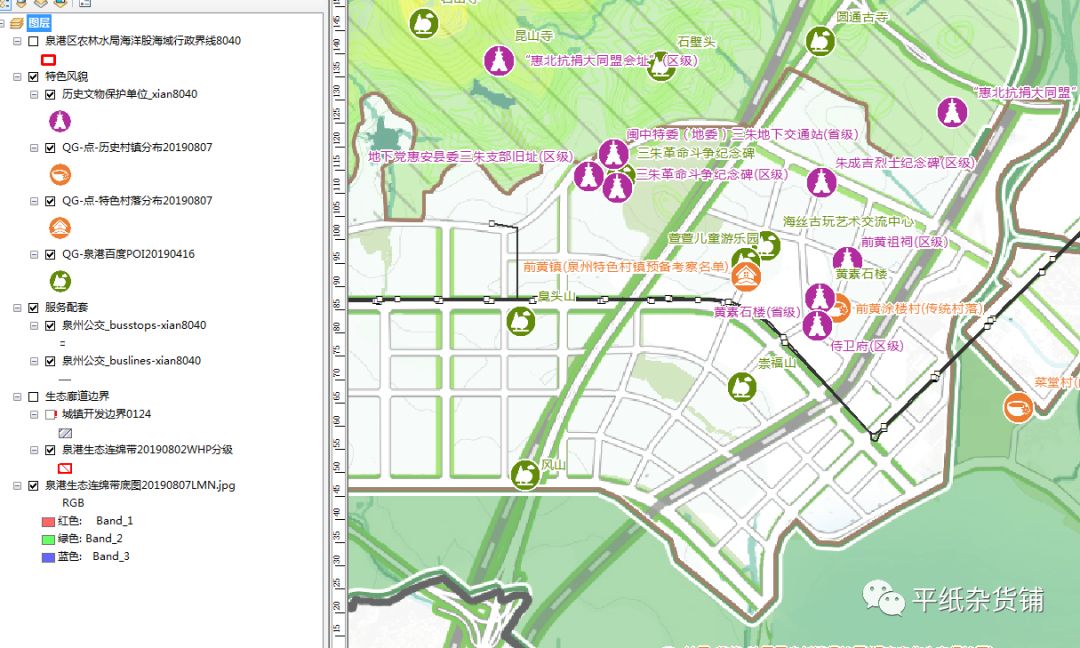Check the 城镇开发边界0124 layer box
The image size is (1080, 648).
[50, 415]
